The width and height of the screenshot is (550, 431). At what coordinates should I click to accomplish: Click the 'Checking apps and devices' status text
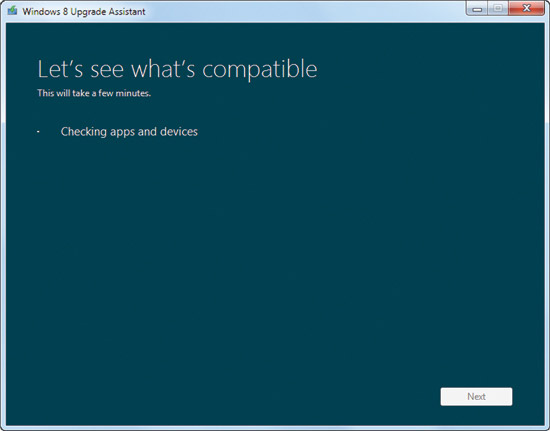[x=129, y=132]
